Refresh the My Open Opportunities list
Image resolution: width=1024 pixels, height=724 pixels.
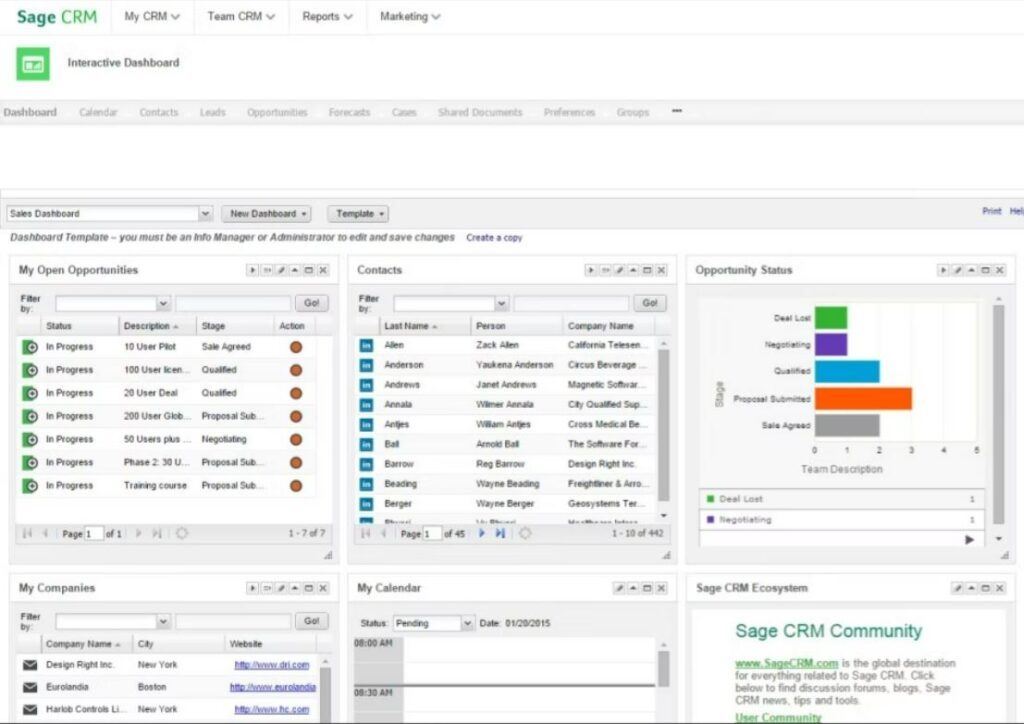tap(182, 534)
